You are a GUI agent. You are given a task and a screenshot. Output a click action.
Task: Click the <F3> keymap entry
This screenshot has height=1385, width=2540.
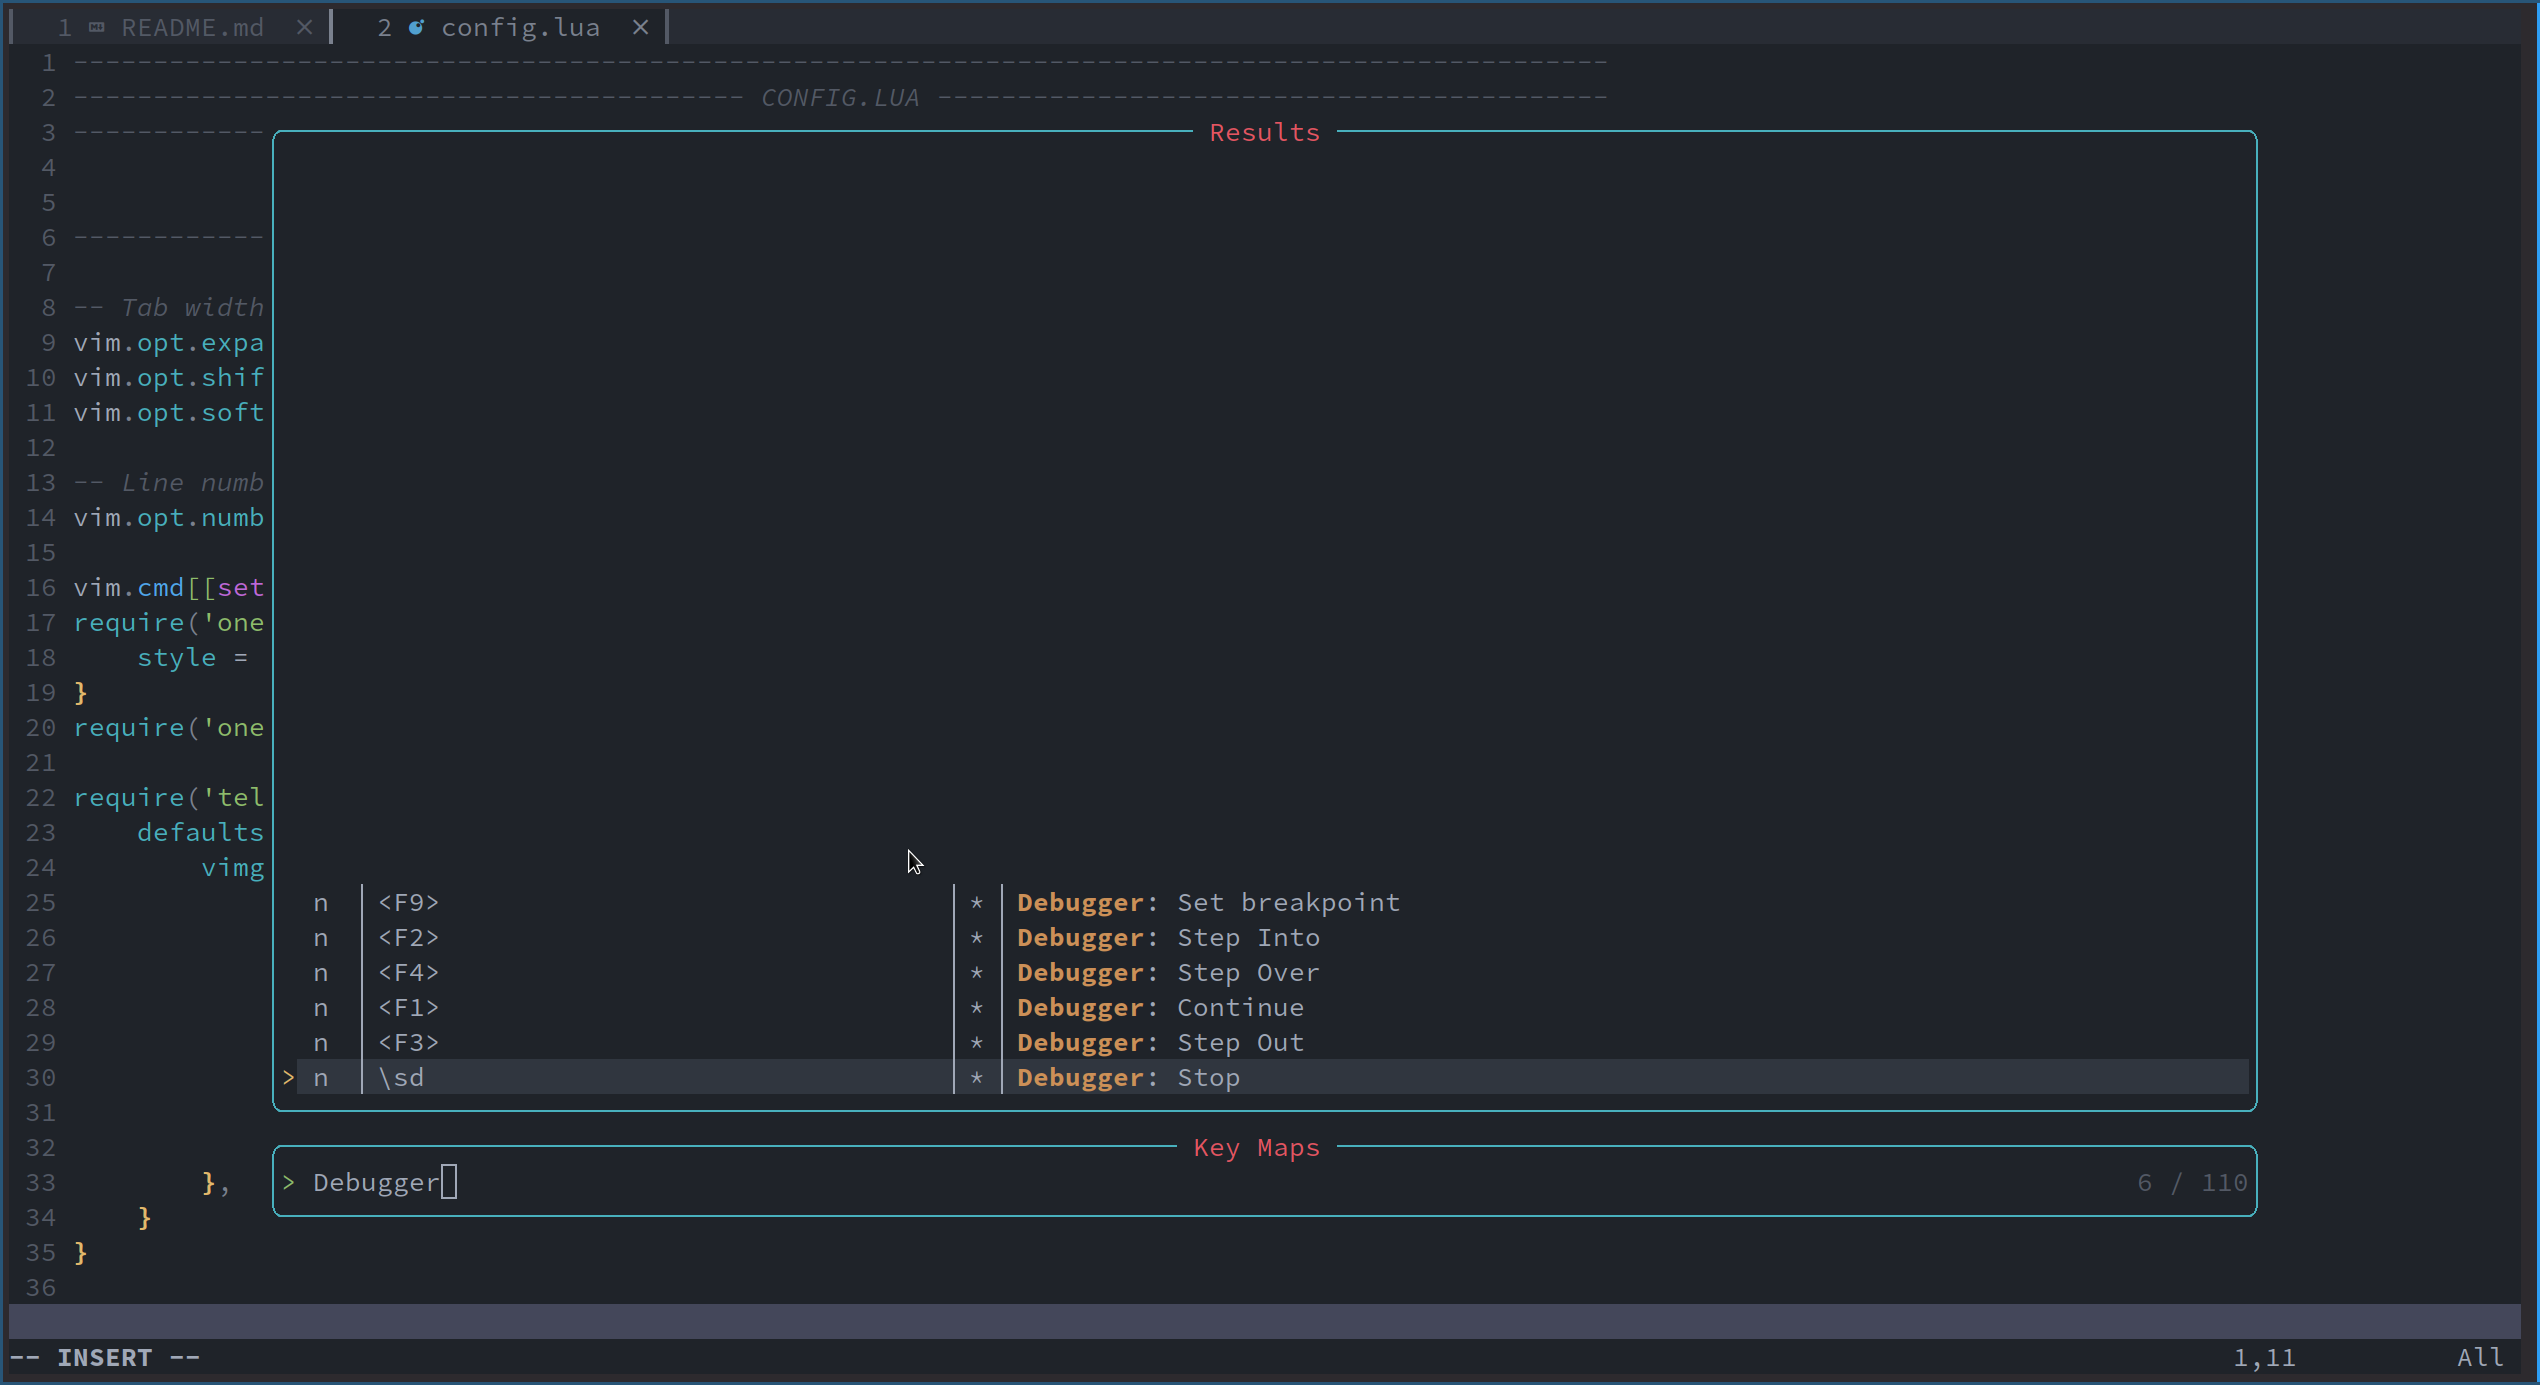(408, 1042)
